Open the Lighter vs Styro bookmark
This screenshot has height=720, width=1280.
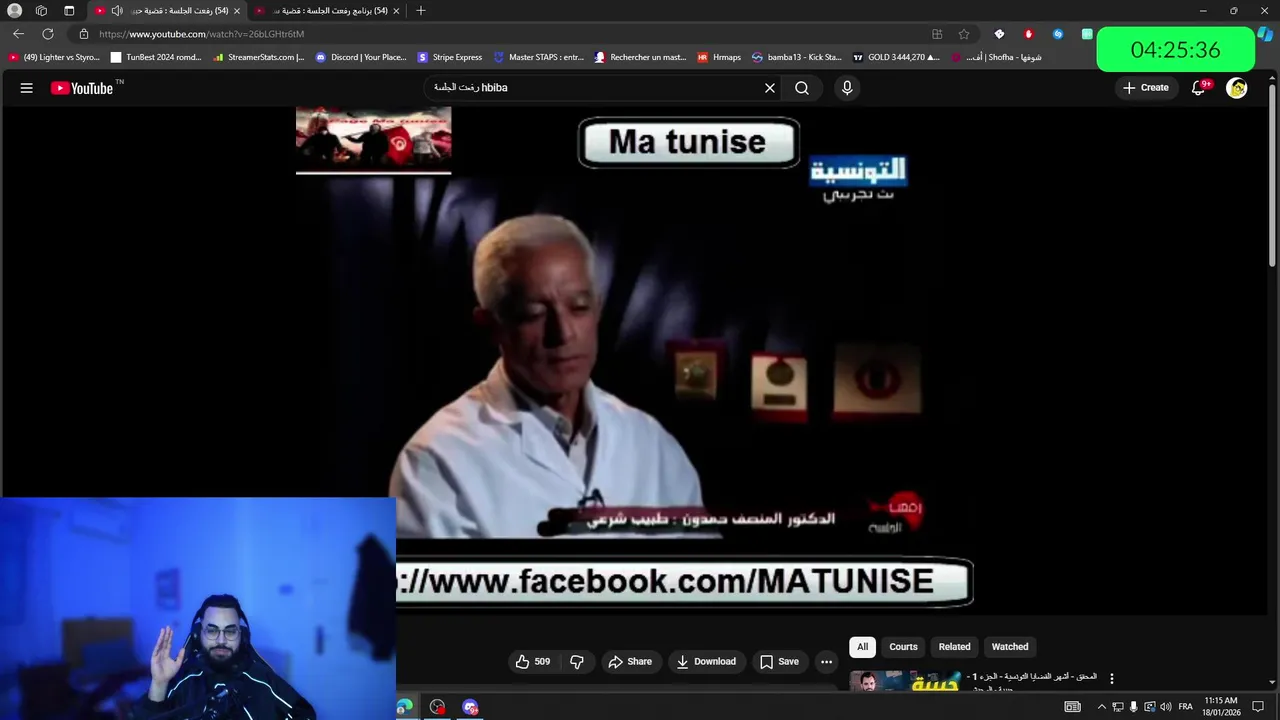pyautogui.click(x=54, y=57)
